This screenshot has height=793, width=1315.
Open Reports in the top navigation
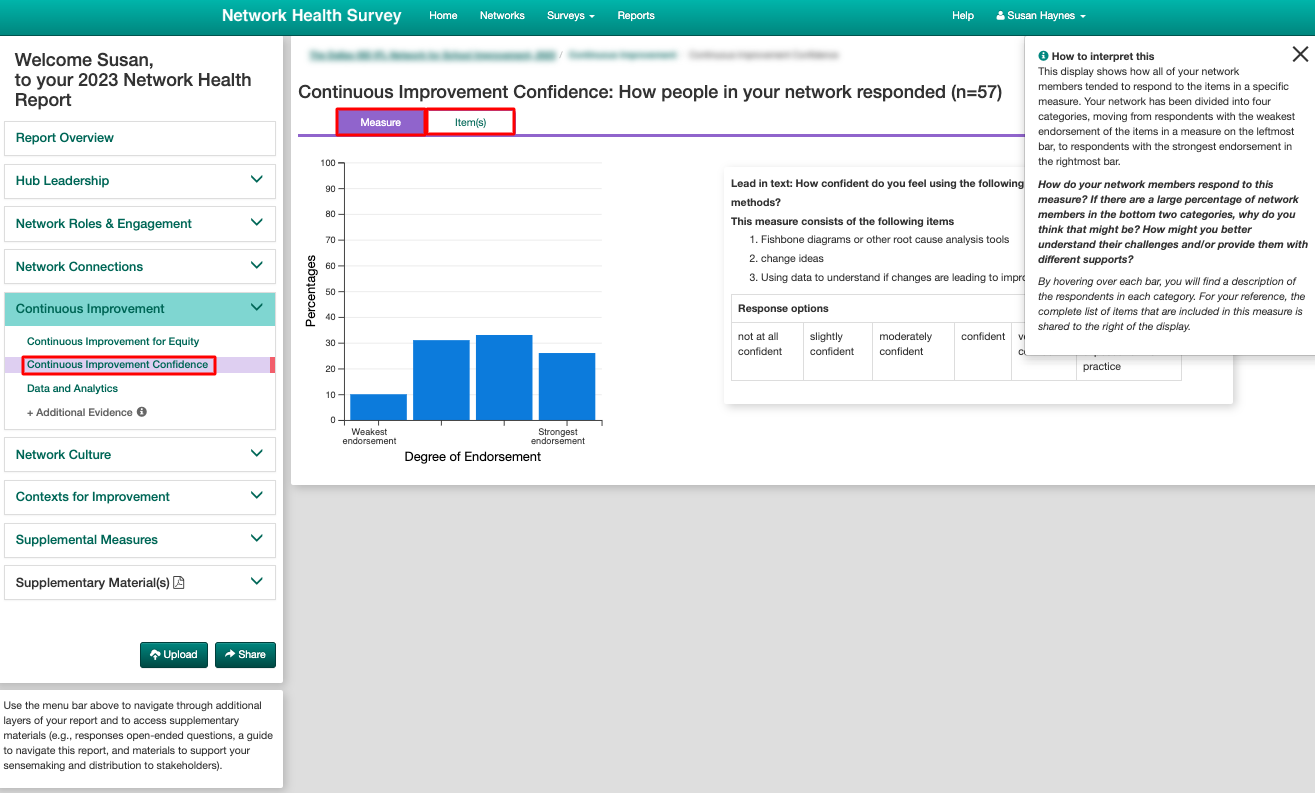point(636,16)
